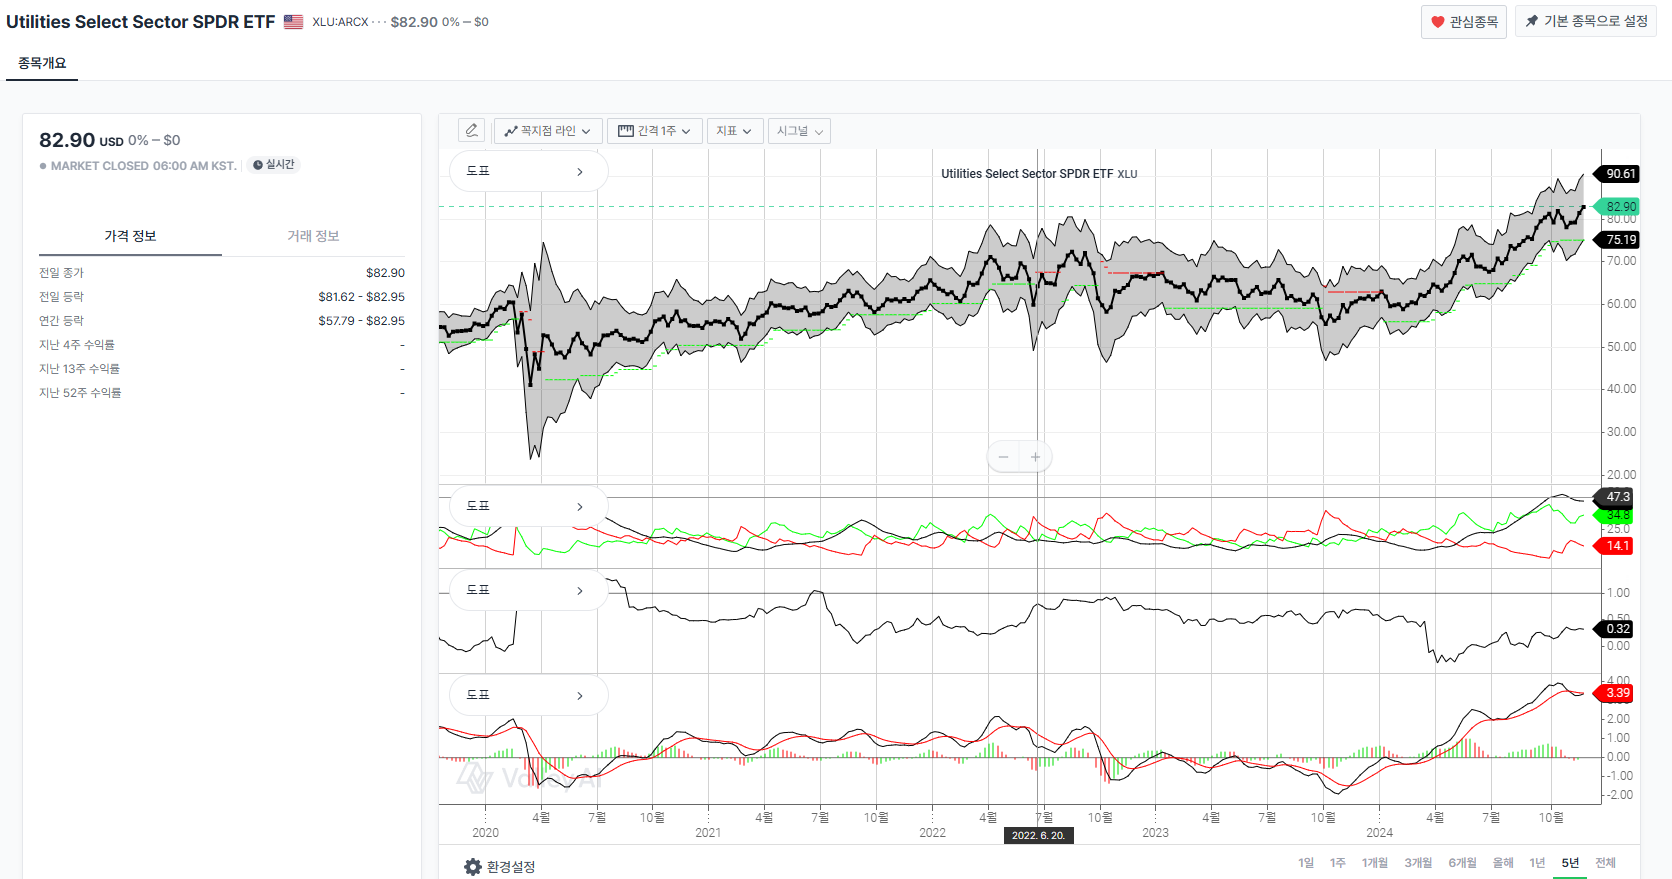Click the 지난 4주 수익률 row label

(77, 345)
